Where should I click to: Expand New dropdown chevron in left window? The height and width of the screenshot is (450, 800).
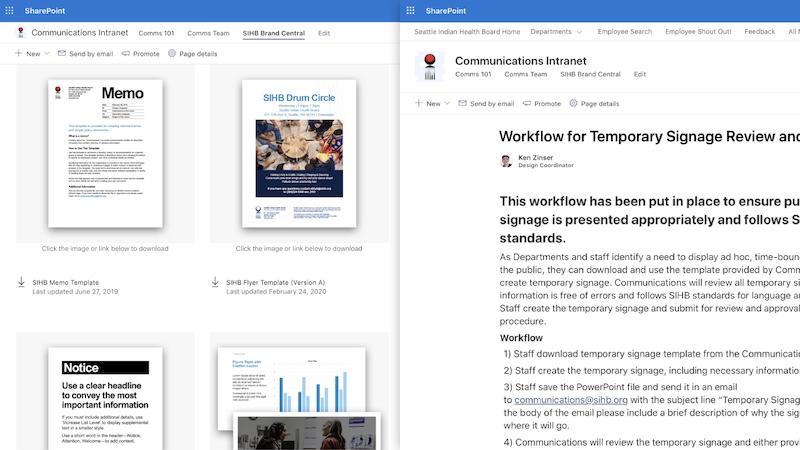pyautogui.click(x=46, y=53)
